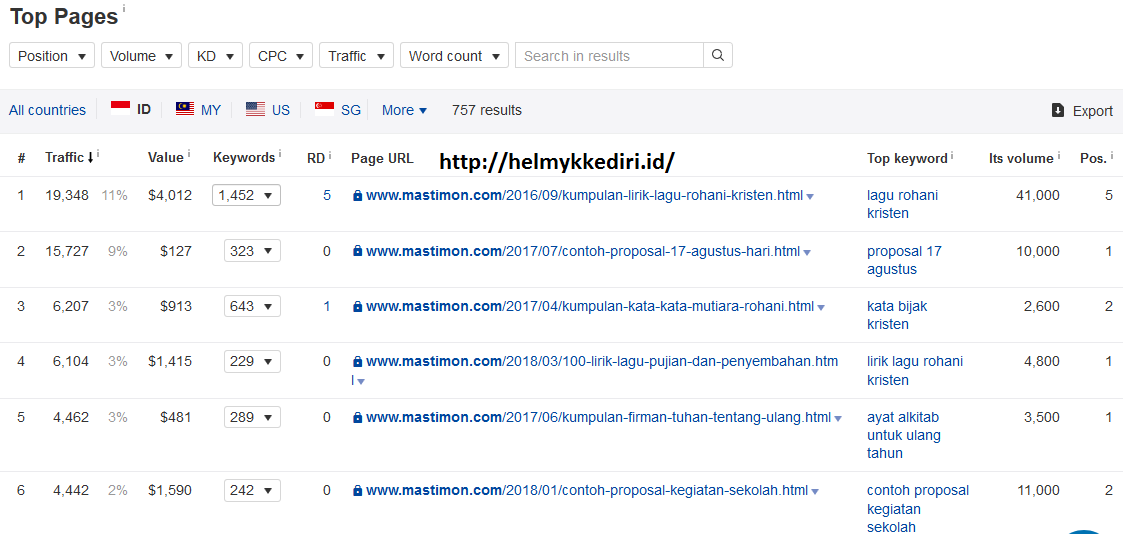Click the Export button label
Viewport: 1123px width, 534px height.
(1093, 111)
